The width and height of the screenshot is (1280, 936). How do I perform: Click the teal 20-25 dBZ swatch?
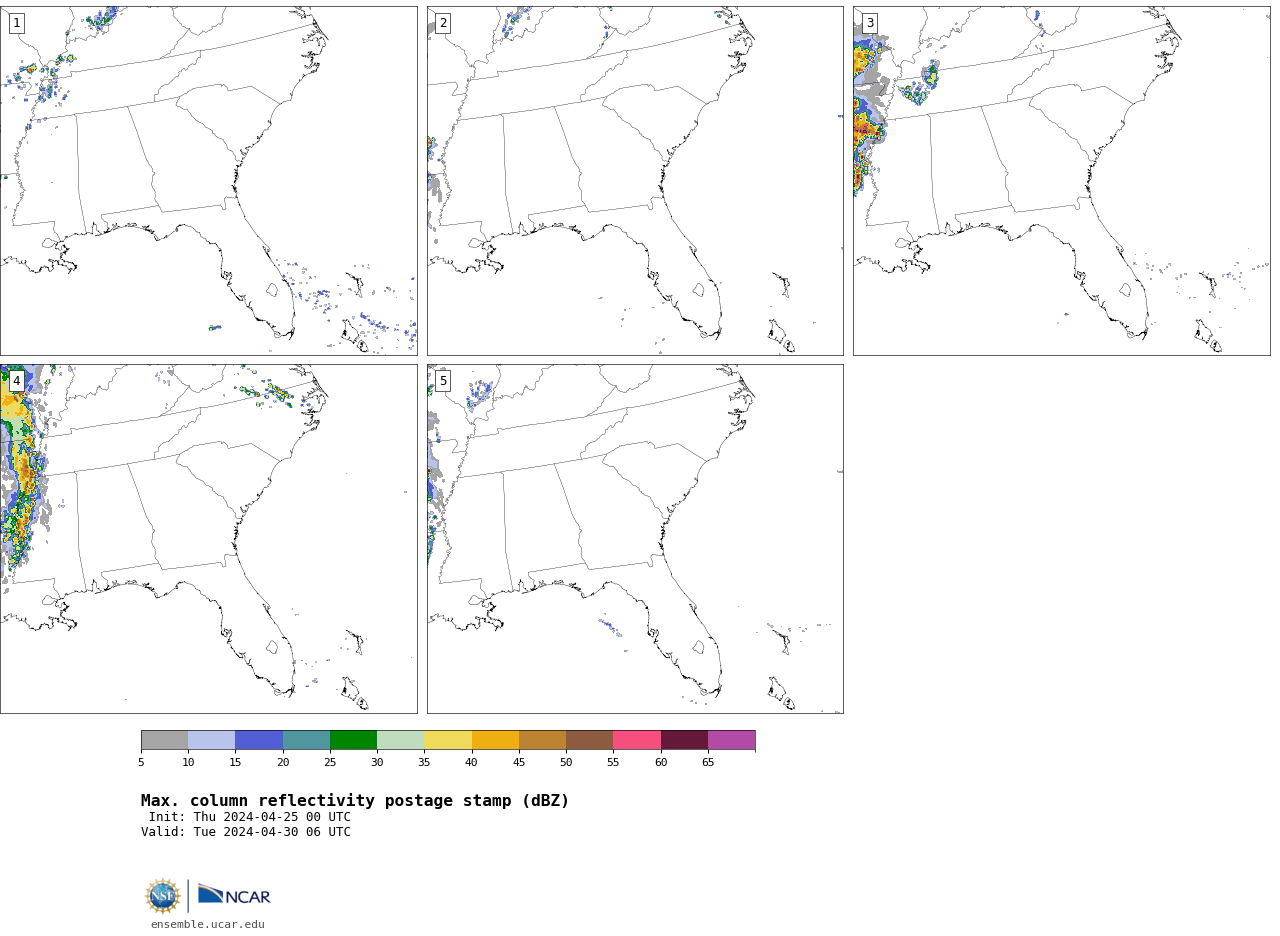[306, 740]
